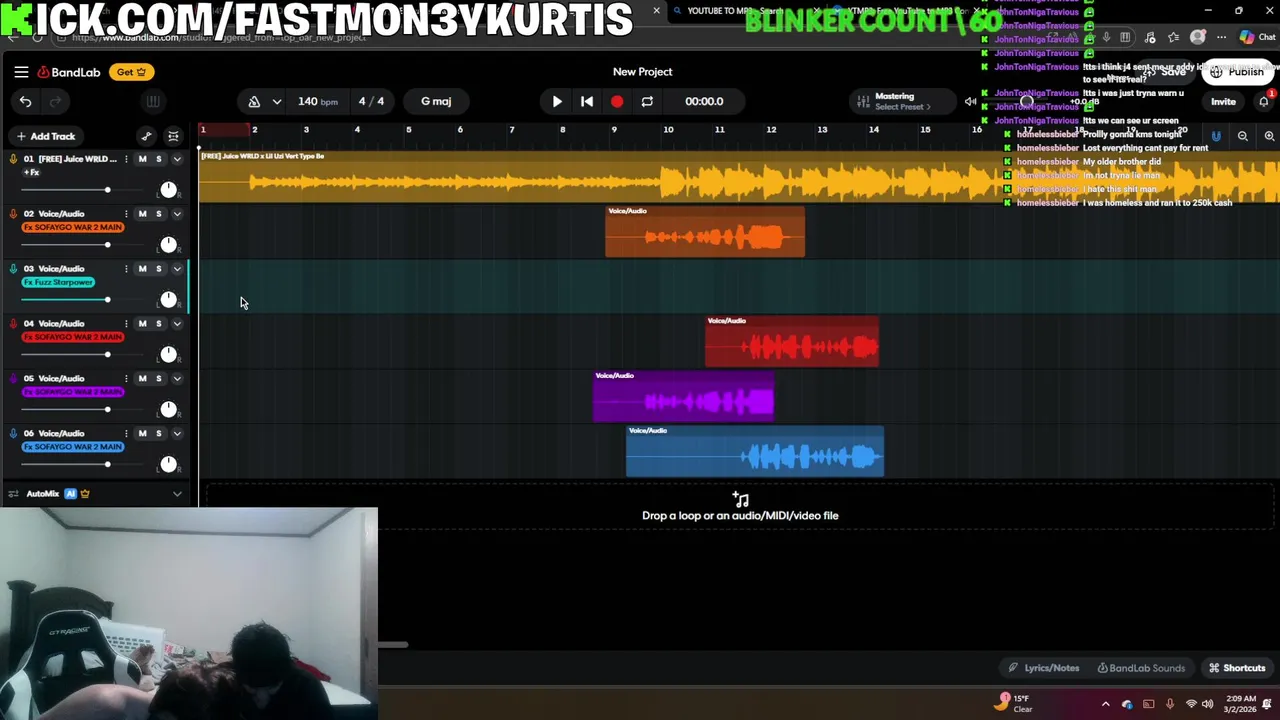Click the Publish button
The image size is (1280, 720).
(x=1237, y=72)
